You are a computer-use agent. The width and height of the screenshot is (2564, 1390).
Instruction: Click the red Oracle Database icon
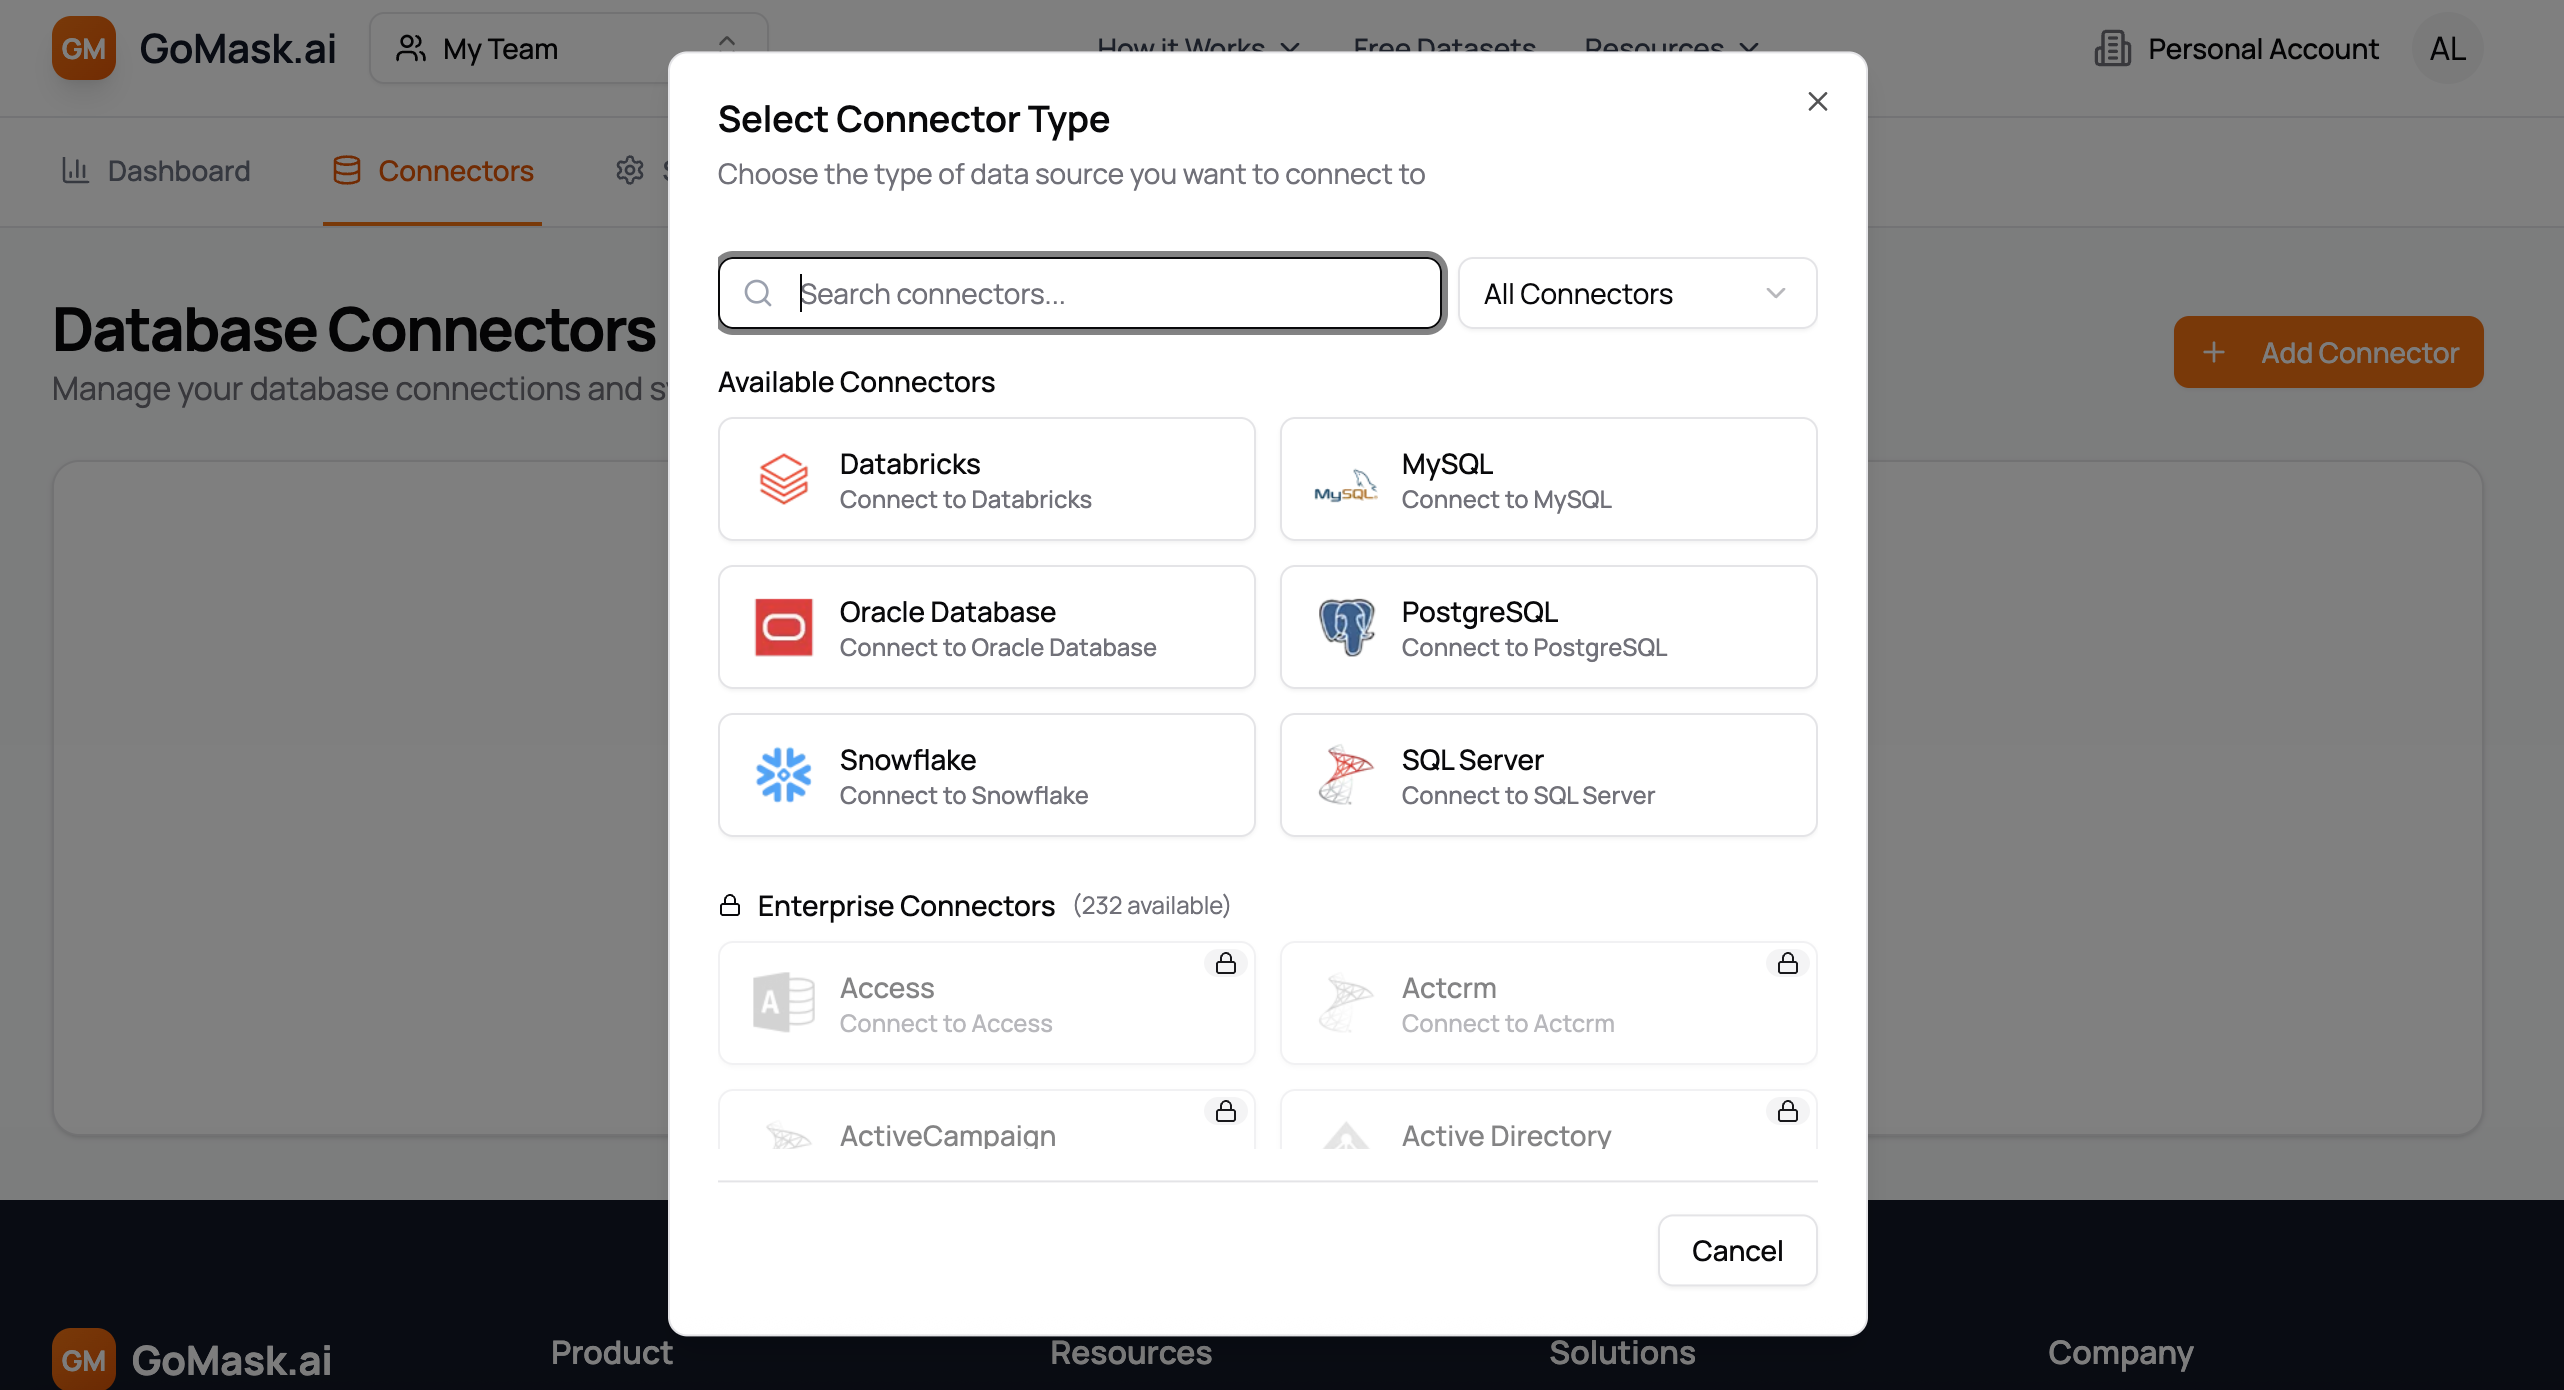783,628
